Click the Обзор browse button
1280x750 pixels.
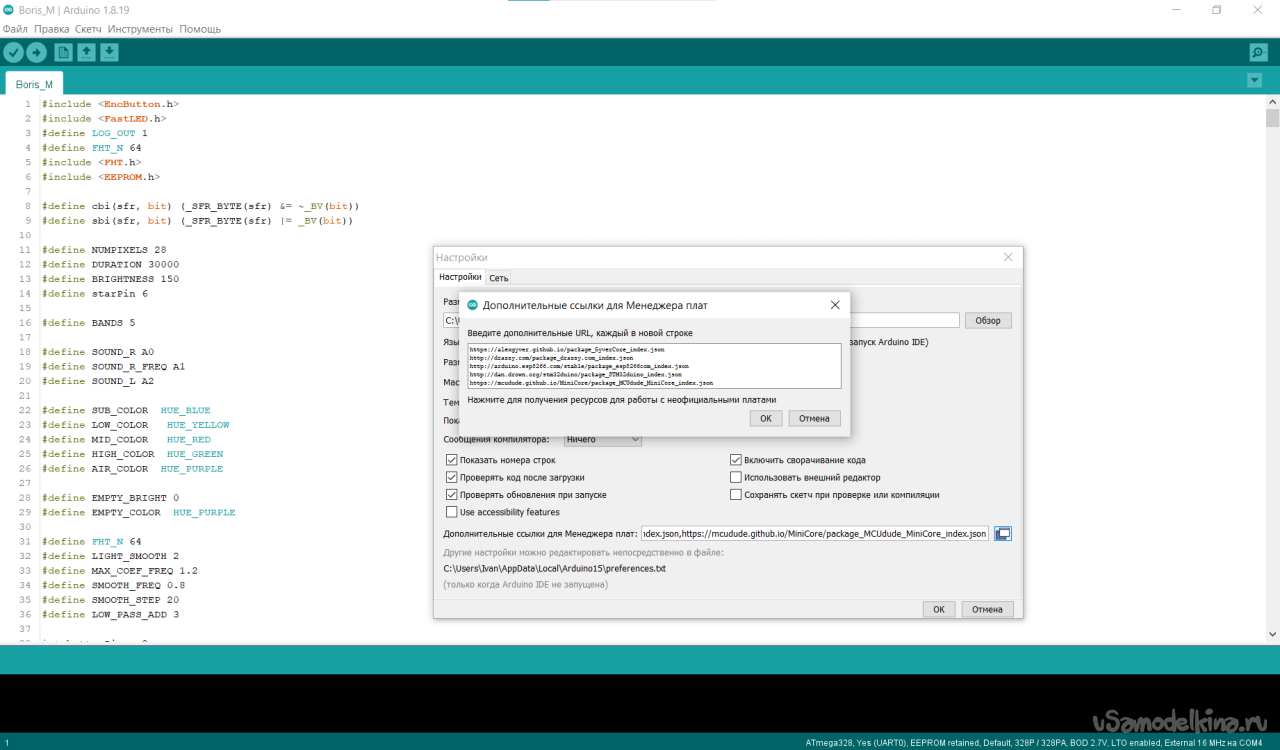pyautogui.click(x=988, y=321)
